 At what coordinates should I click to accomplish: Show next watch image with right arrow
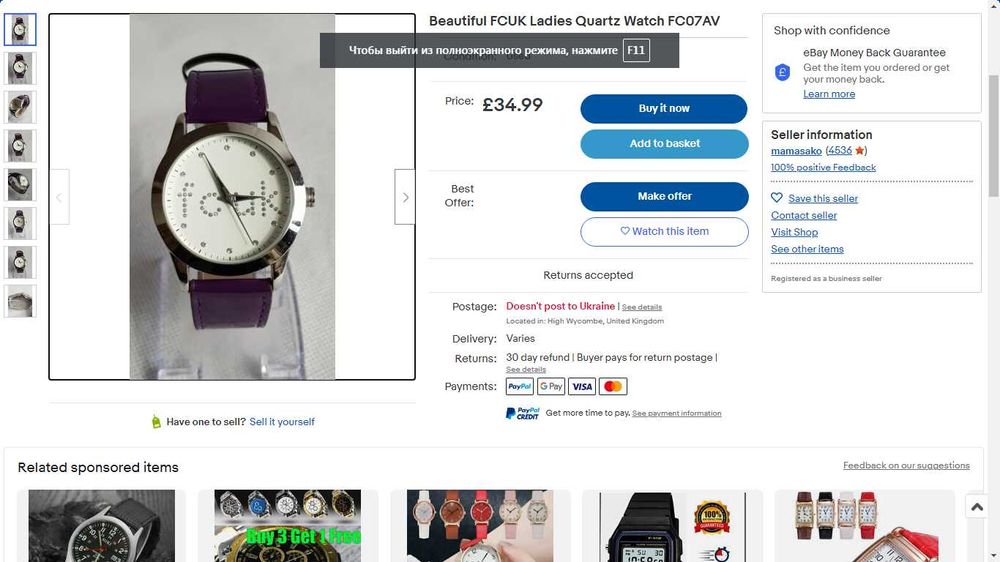click(x=405, y=197)
